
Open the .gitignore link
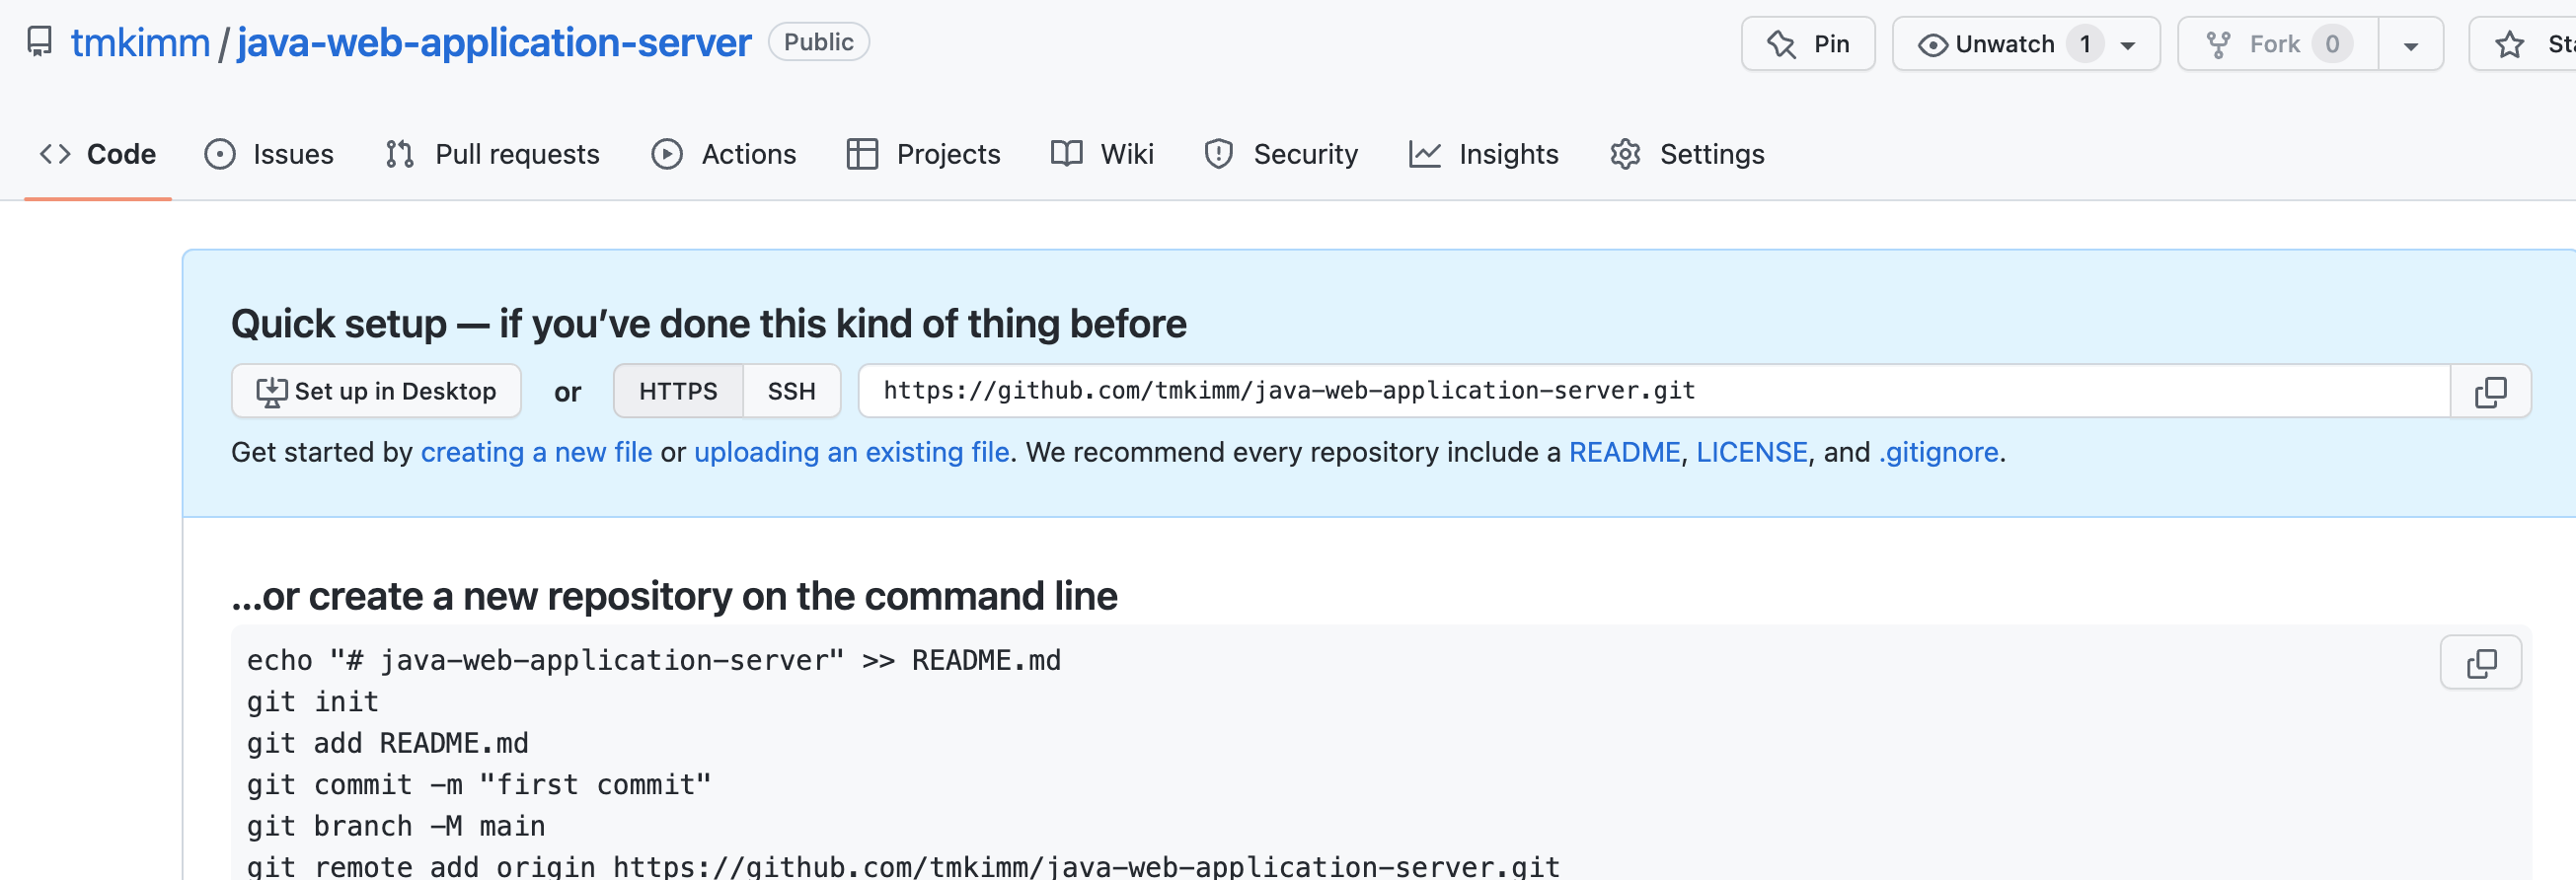pos(1938,452)
